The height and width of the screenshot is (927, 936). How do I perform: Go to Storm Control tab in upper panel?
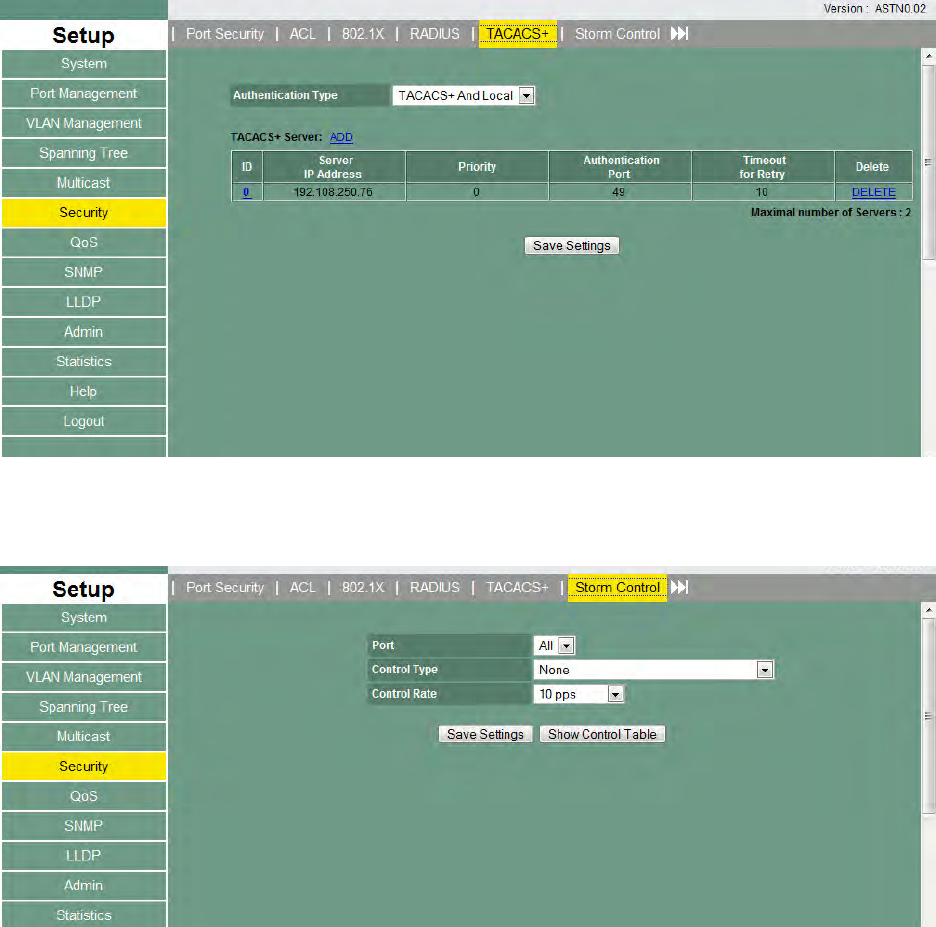(617, 34)
